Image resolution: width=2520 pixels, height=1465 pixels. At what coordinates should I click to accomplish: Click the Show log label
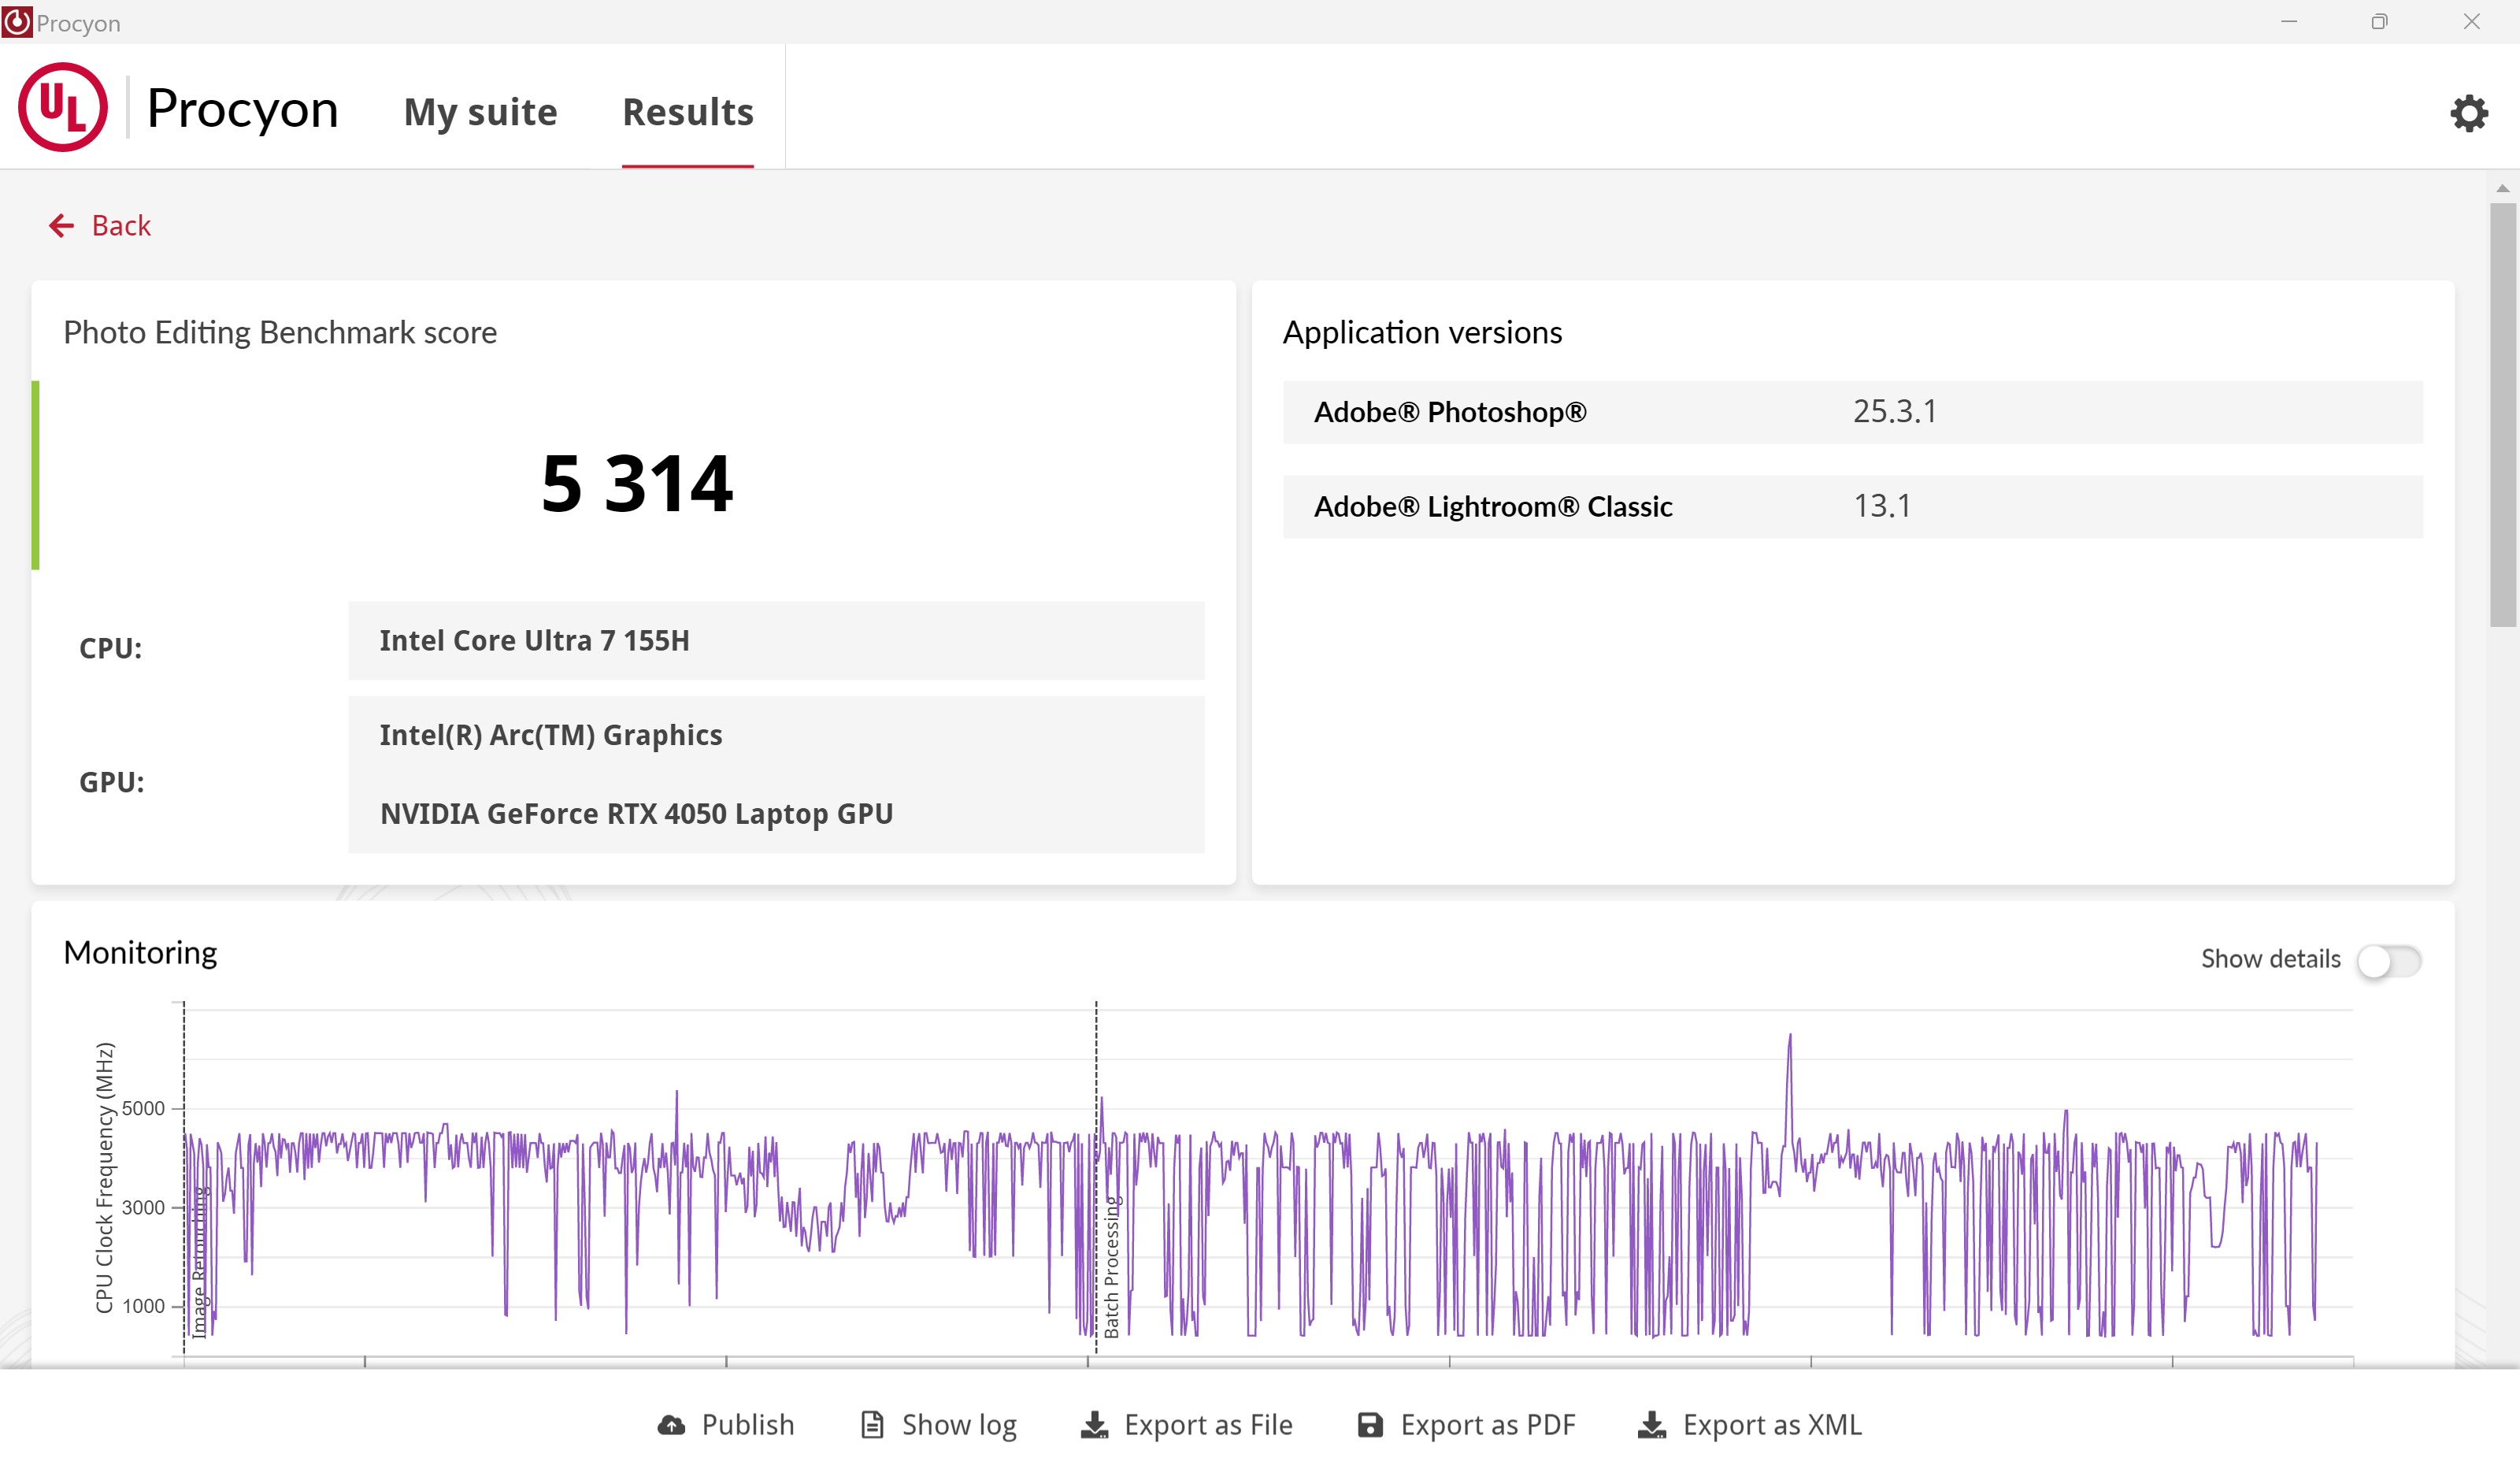[x=958, y=1424]
